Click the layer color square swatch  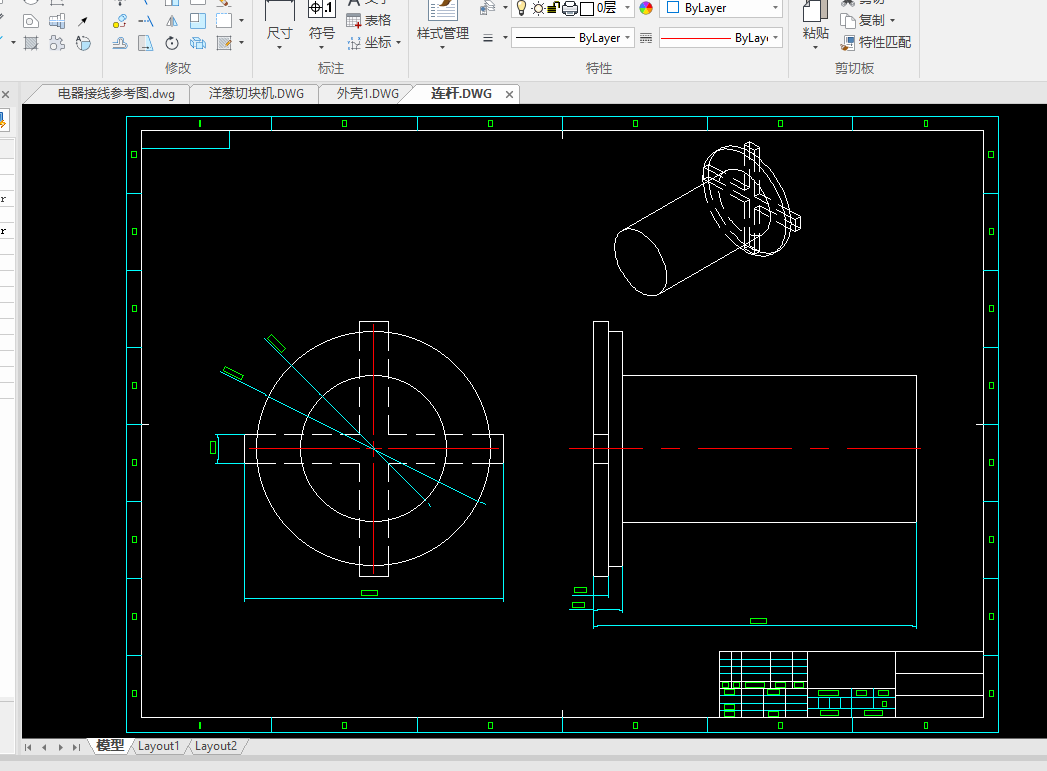pos(587,8)
